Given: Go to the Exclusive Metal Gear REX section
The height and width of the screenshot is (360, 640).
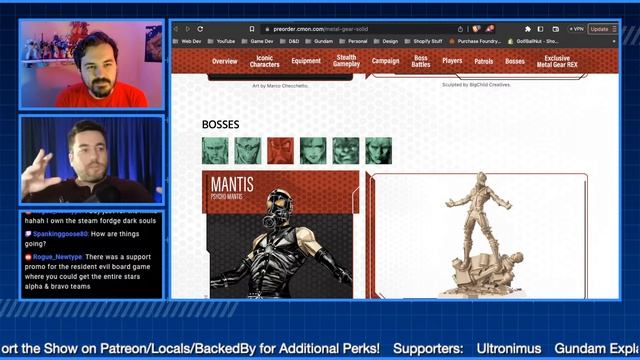Looking at the screenshot, I should [557, 61].
